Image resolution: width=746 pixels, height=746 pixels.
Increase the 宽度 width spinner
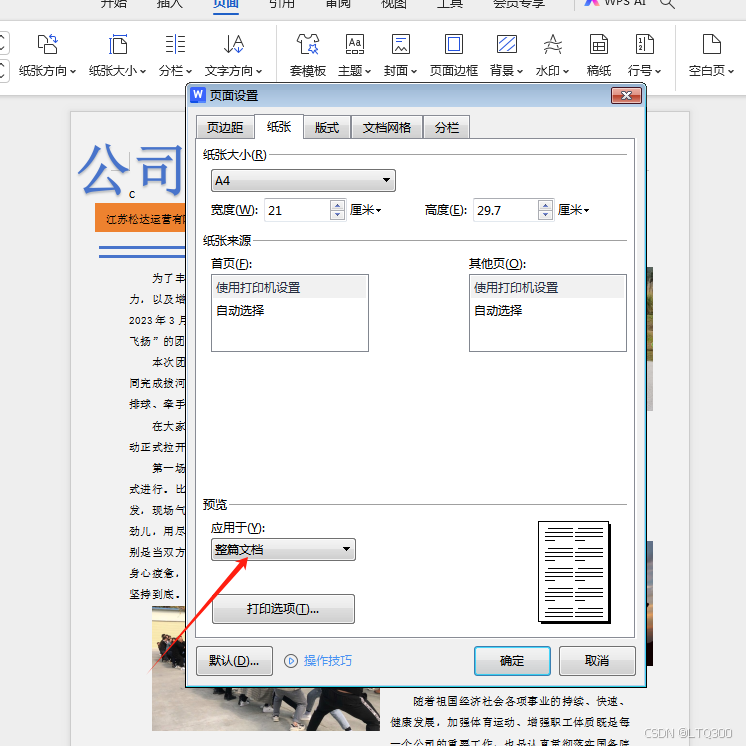337,205
